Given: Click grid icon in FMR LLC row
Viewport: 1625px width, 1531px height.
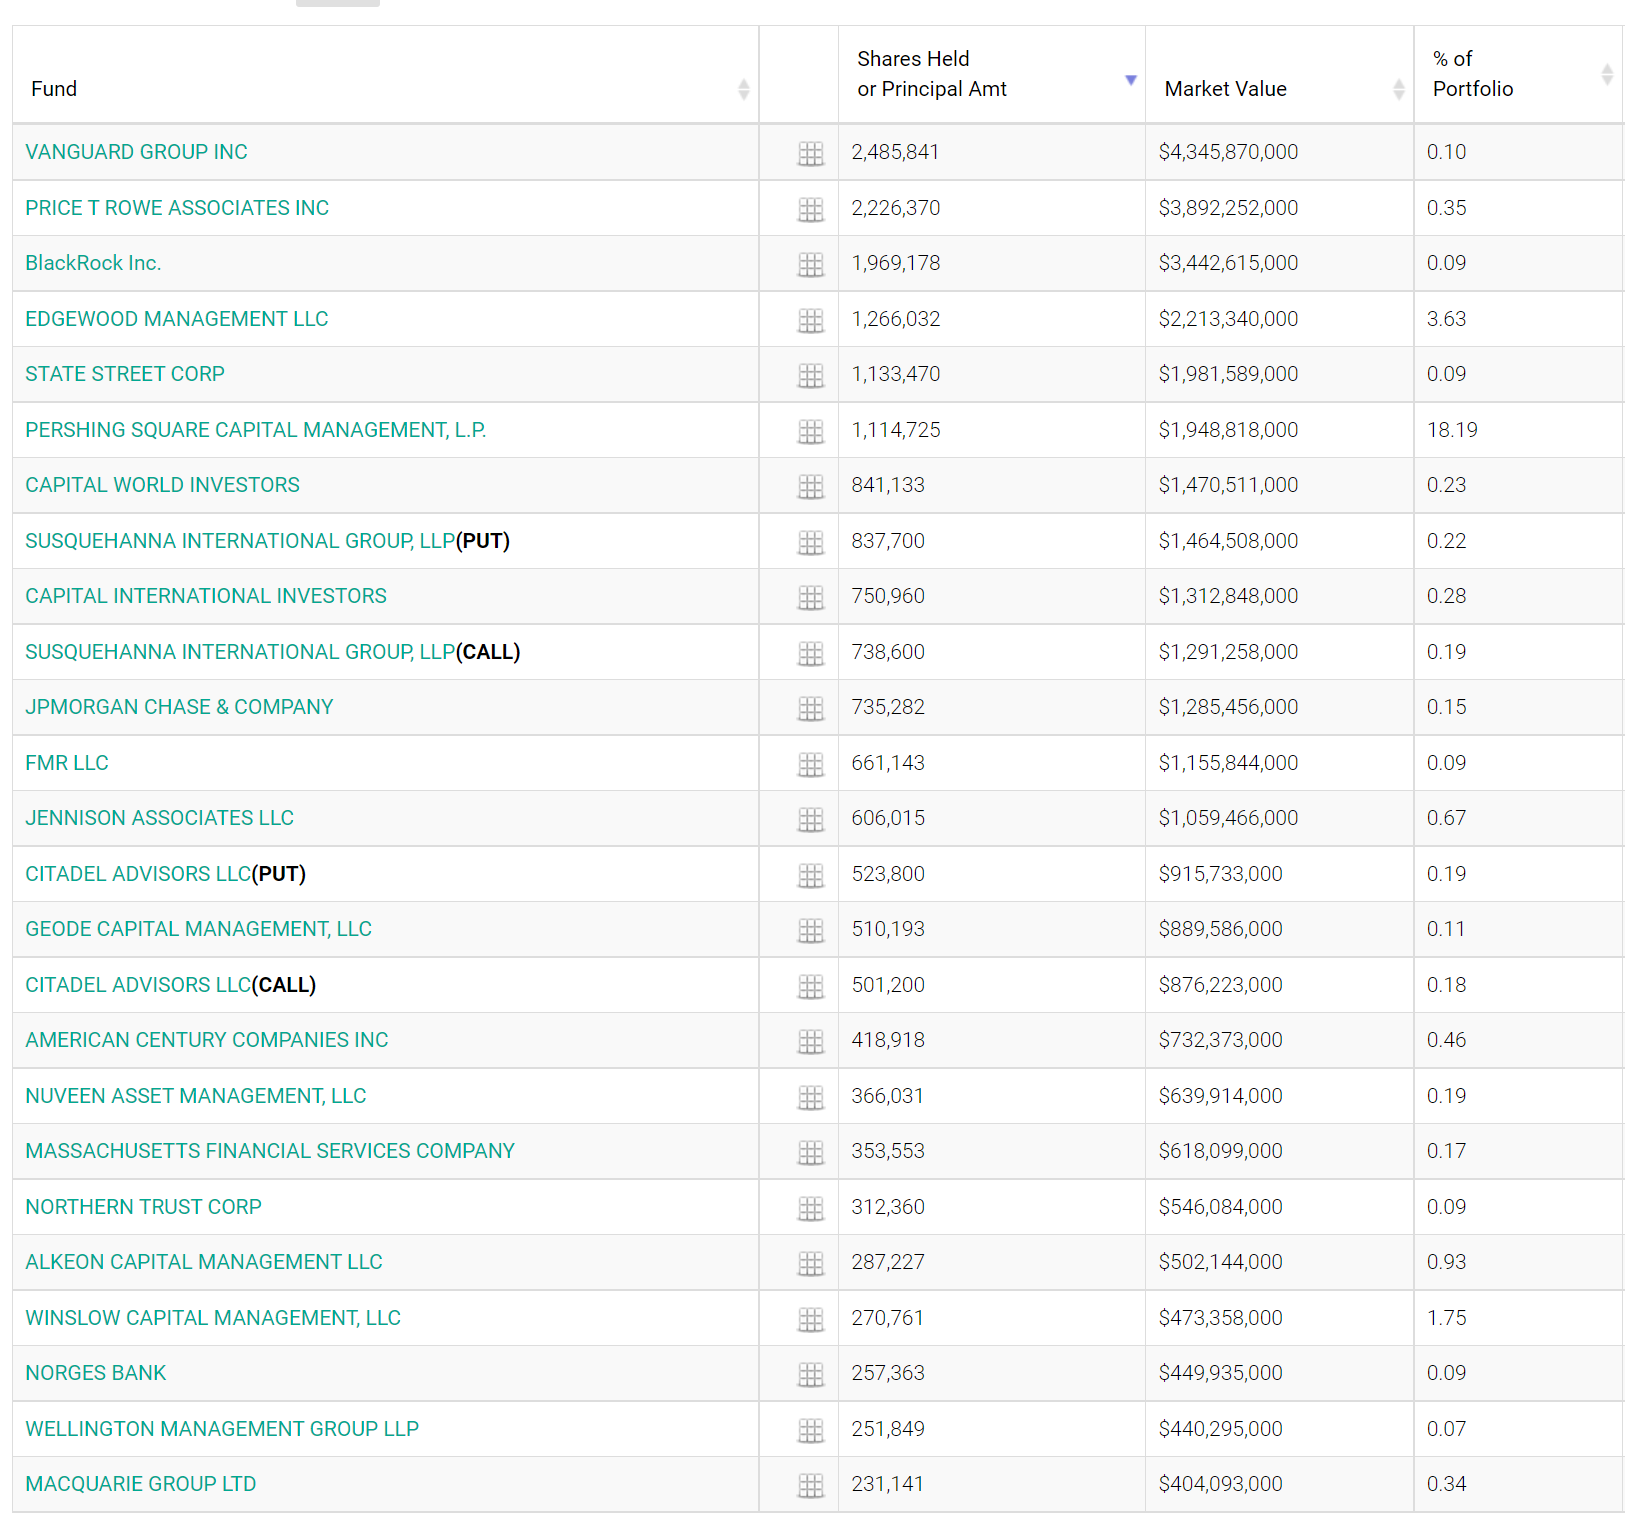Looking at the screenshot, I should (x=811, y=764).
